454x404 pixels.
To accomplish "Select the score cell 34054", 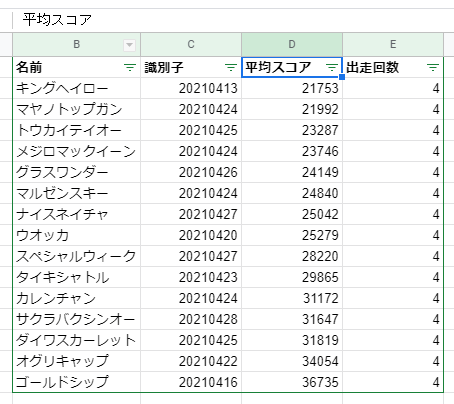I will 292,361.
